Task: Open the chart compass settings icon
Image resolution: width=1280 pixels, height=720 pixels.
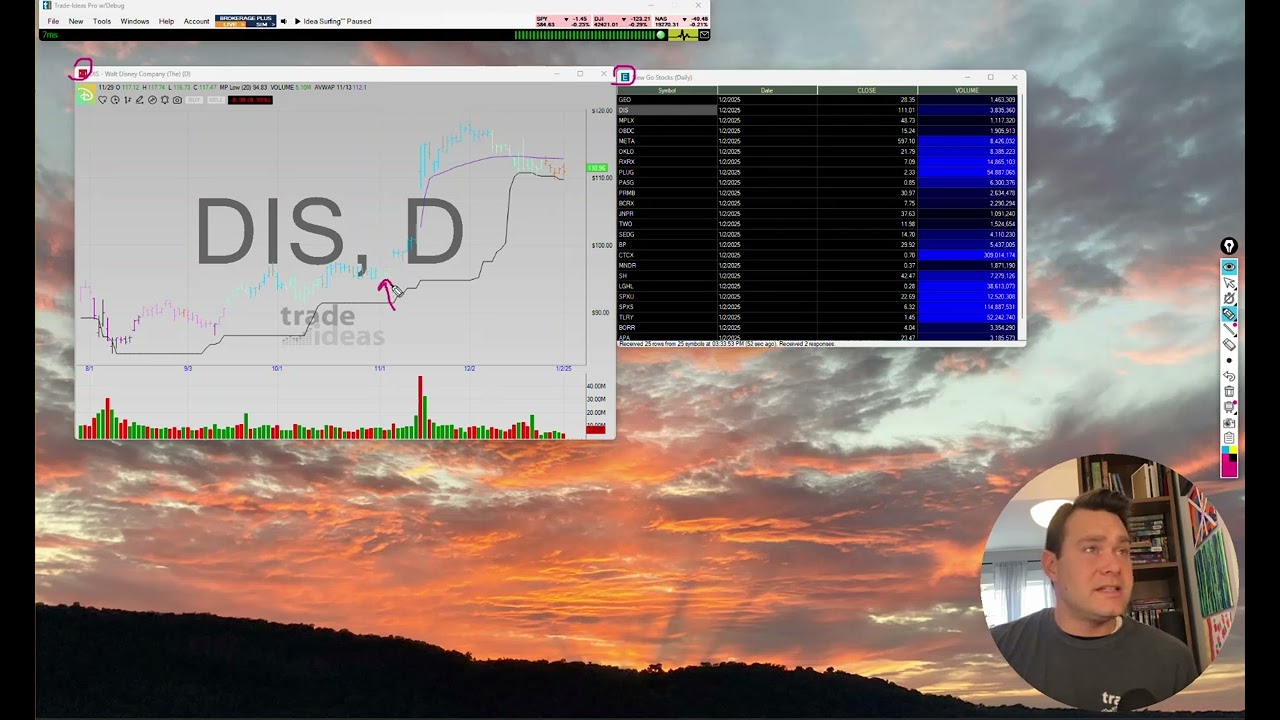Action: (x=152, y=100)
